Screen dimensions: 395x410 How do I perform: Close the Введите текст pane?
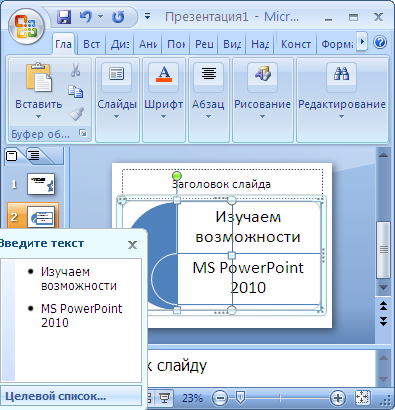tap(132, 245)
